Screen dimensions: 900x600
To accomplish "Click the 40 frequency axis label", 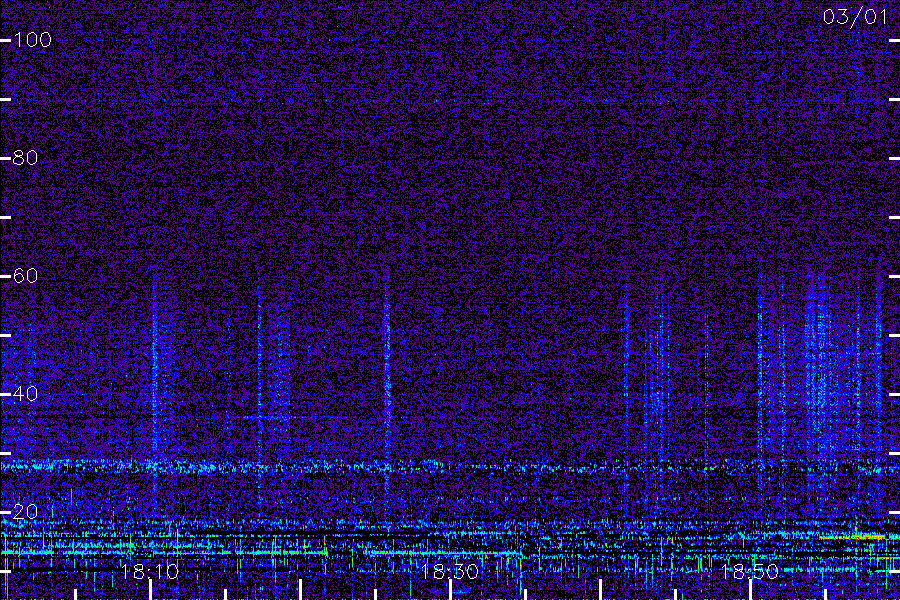I will [25, 393].
